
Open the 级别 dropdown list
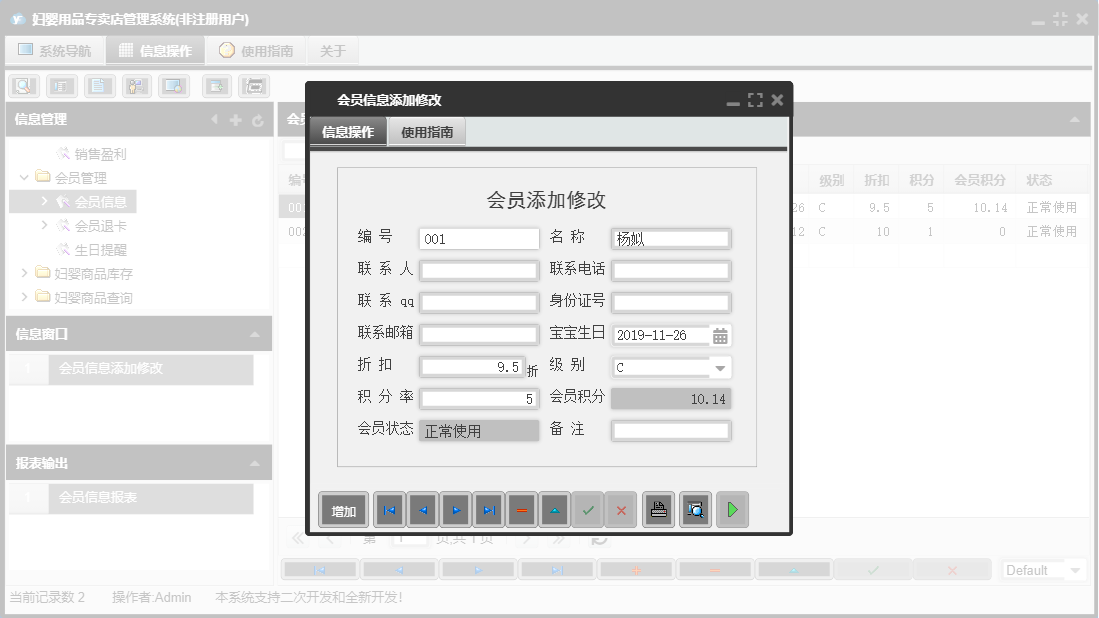pos(721,367)
